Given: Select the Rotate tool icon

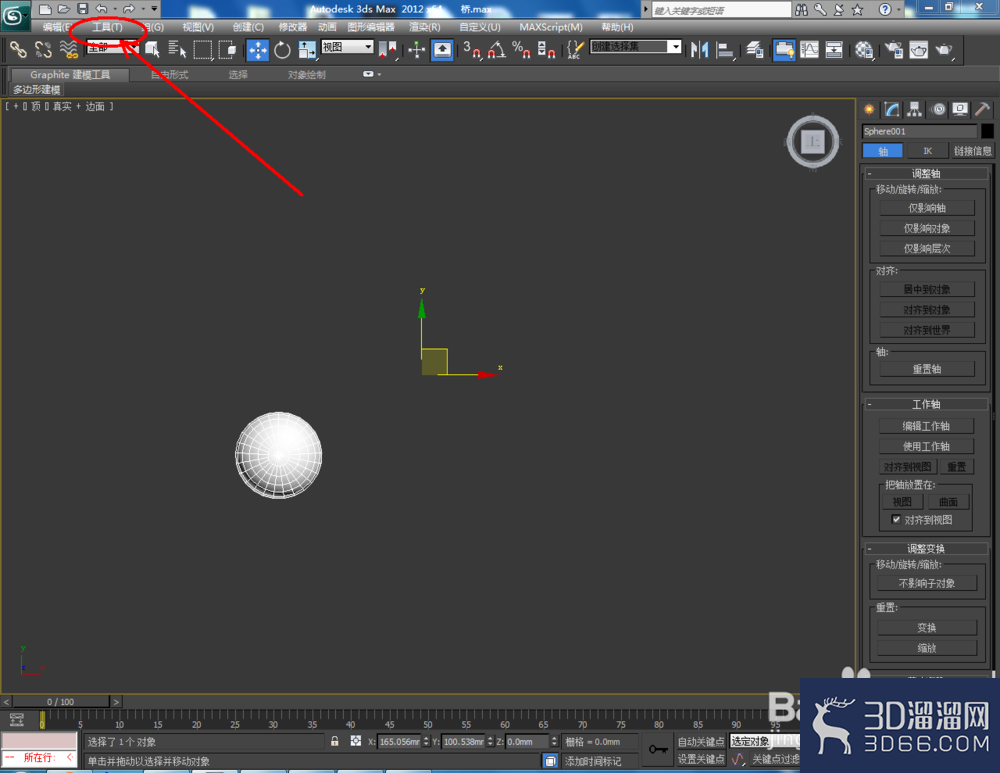Looking at the screenshot, I should point(282,50).
